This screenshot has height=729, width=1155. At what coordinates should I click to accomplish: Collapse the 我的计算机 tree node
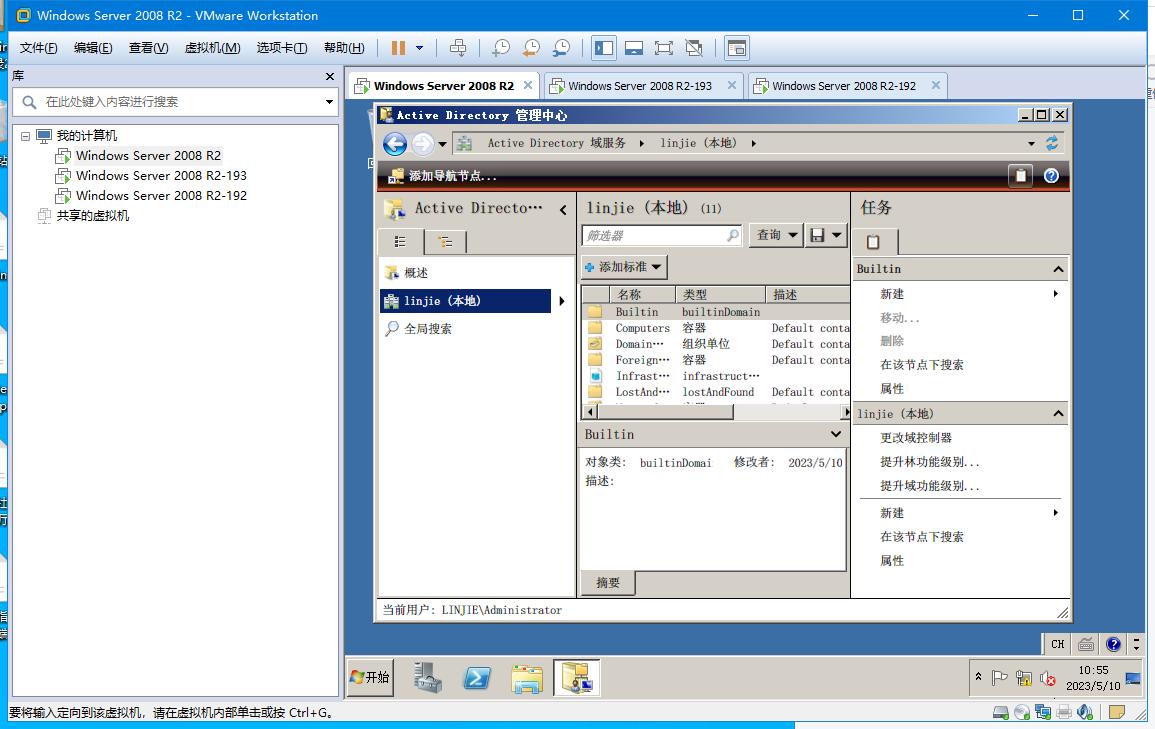click(26, 136)
